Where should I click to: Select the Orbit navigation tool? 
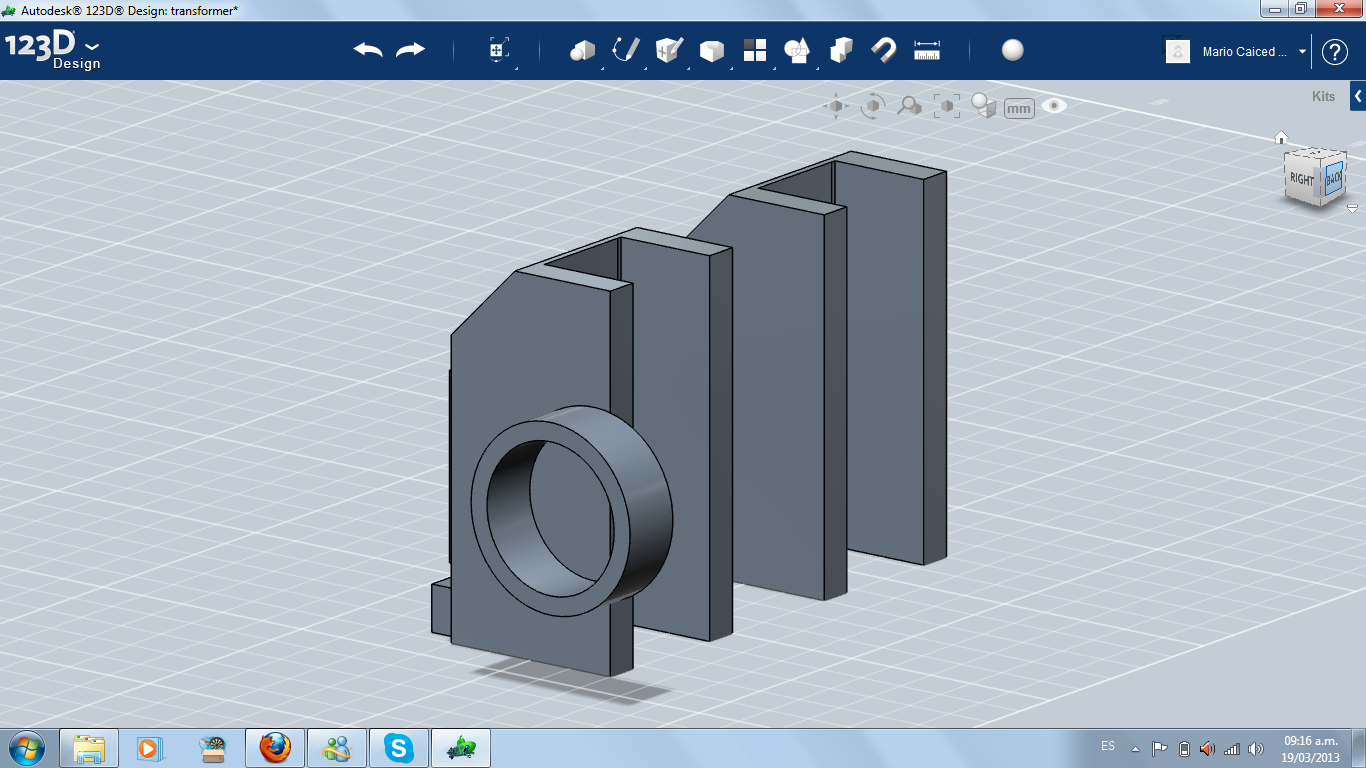point(873,106)
